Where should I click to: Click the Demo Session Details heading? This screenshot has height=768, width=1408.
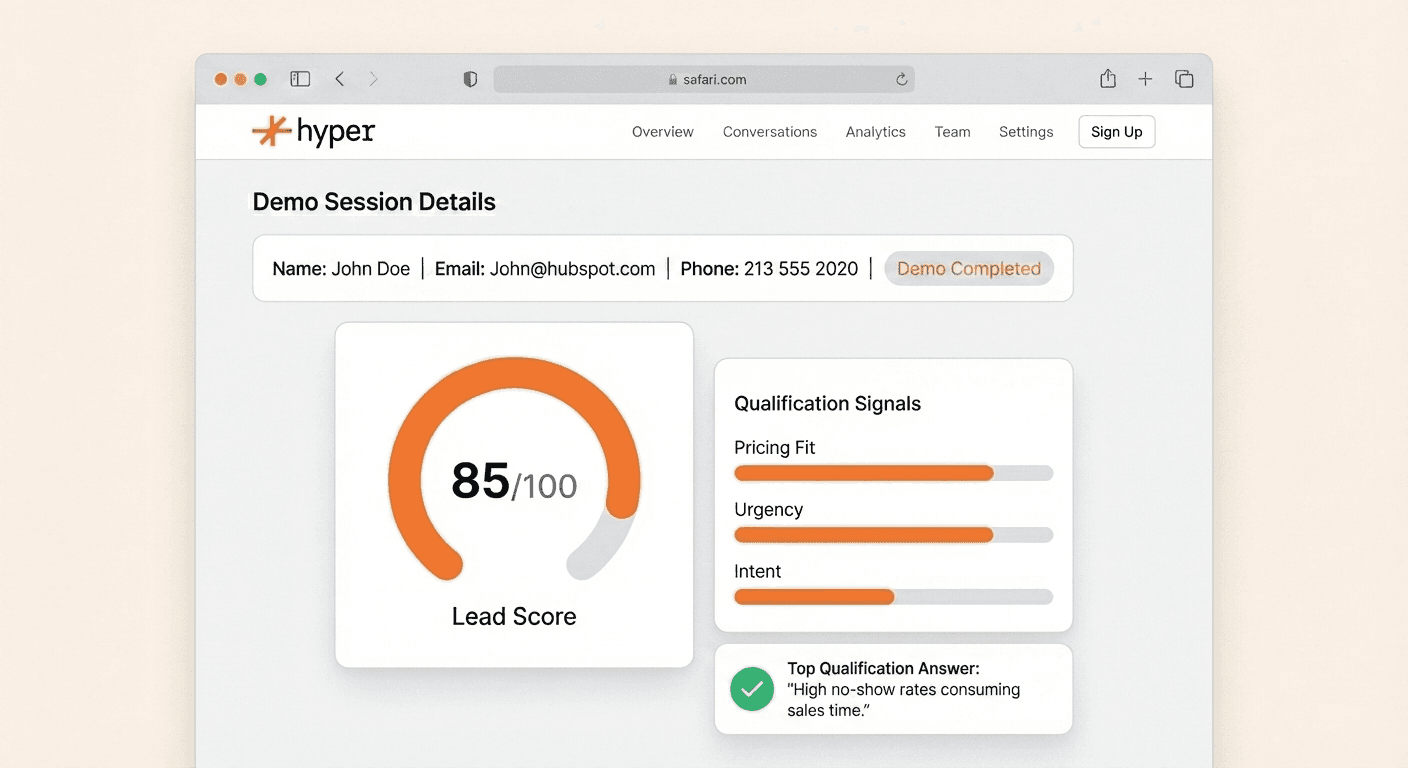[x=374, y=202]
